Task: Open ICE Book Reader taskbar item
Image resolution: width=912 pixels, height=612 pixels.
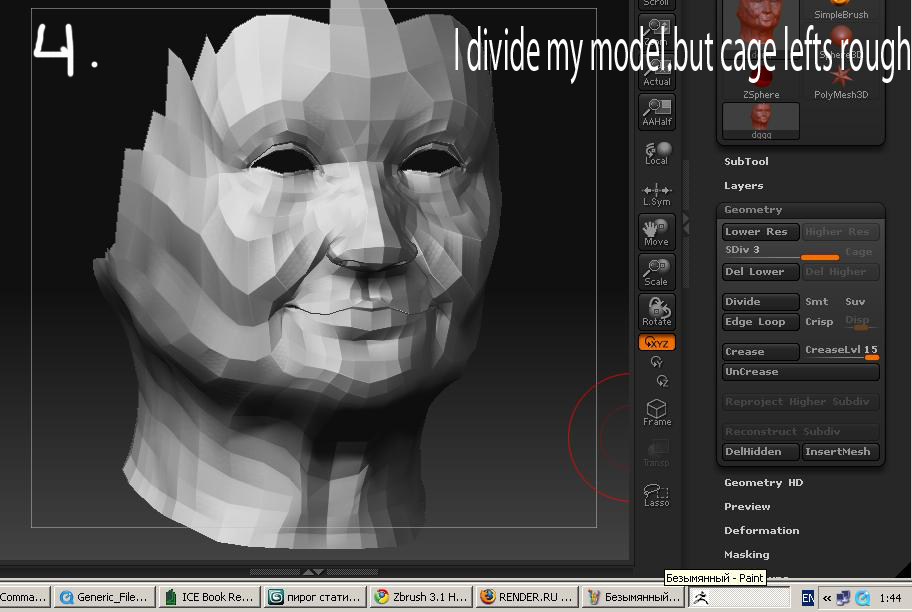Action: tap(210, 597)
